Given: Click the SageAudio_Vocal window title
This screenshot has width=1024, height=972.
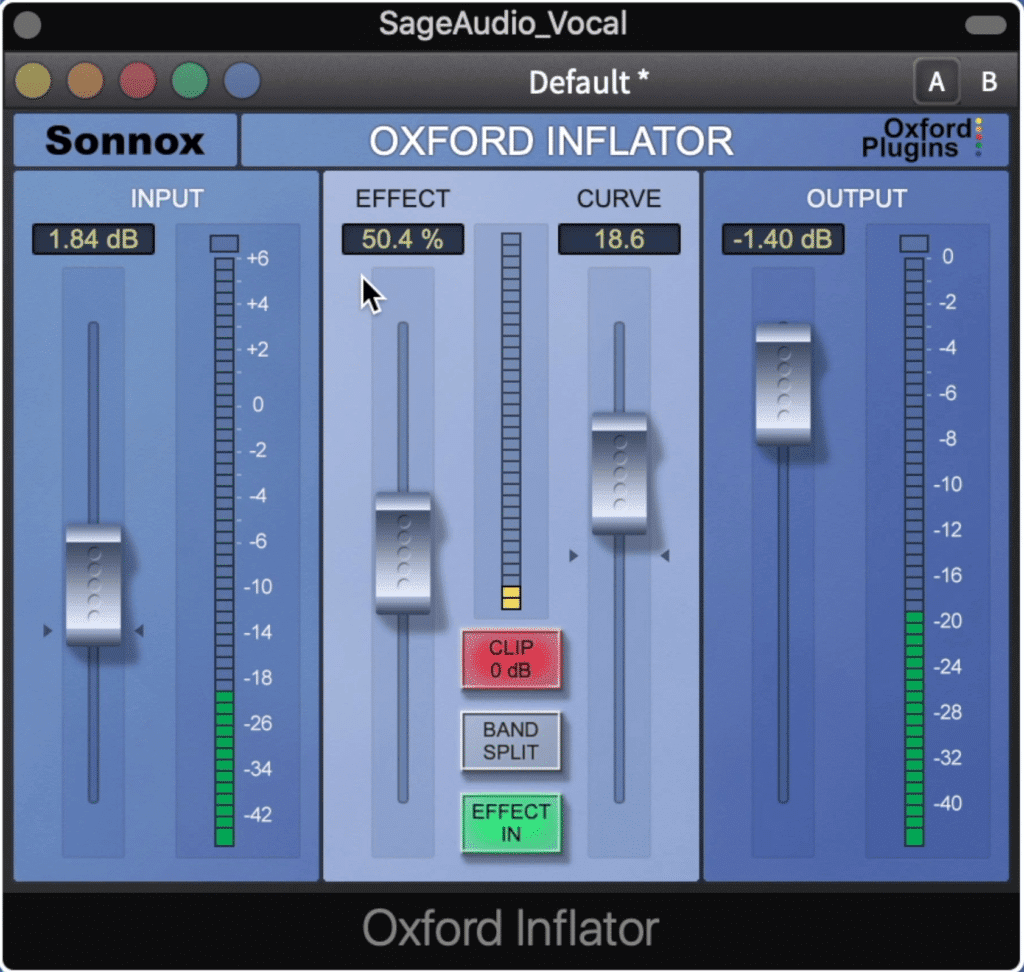Looking at the screenshot, I should point(504,24).
